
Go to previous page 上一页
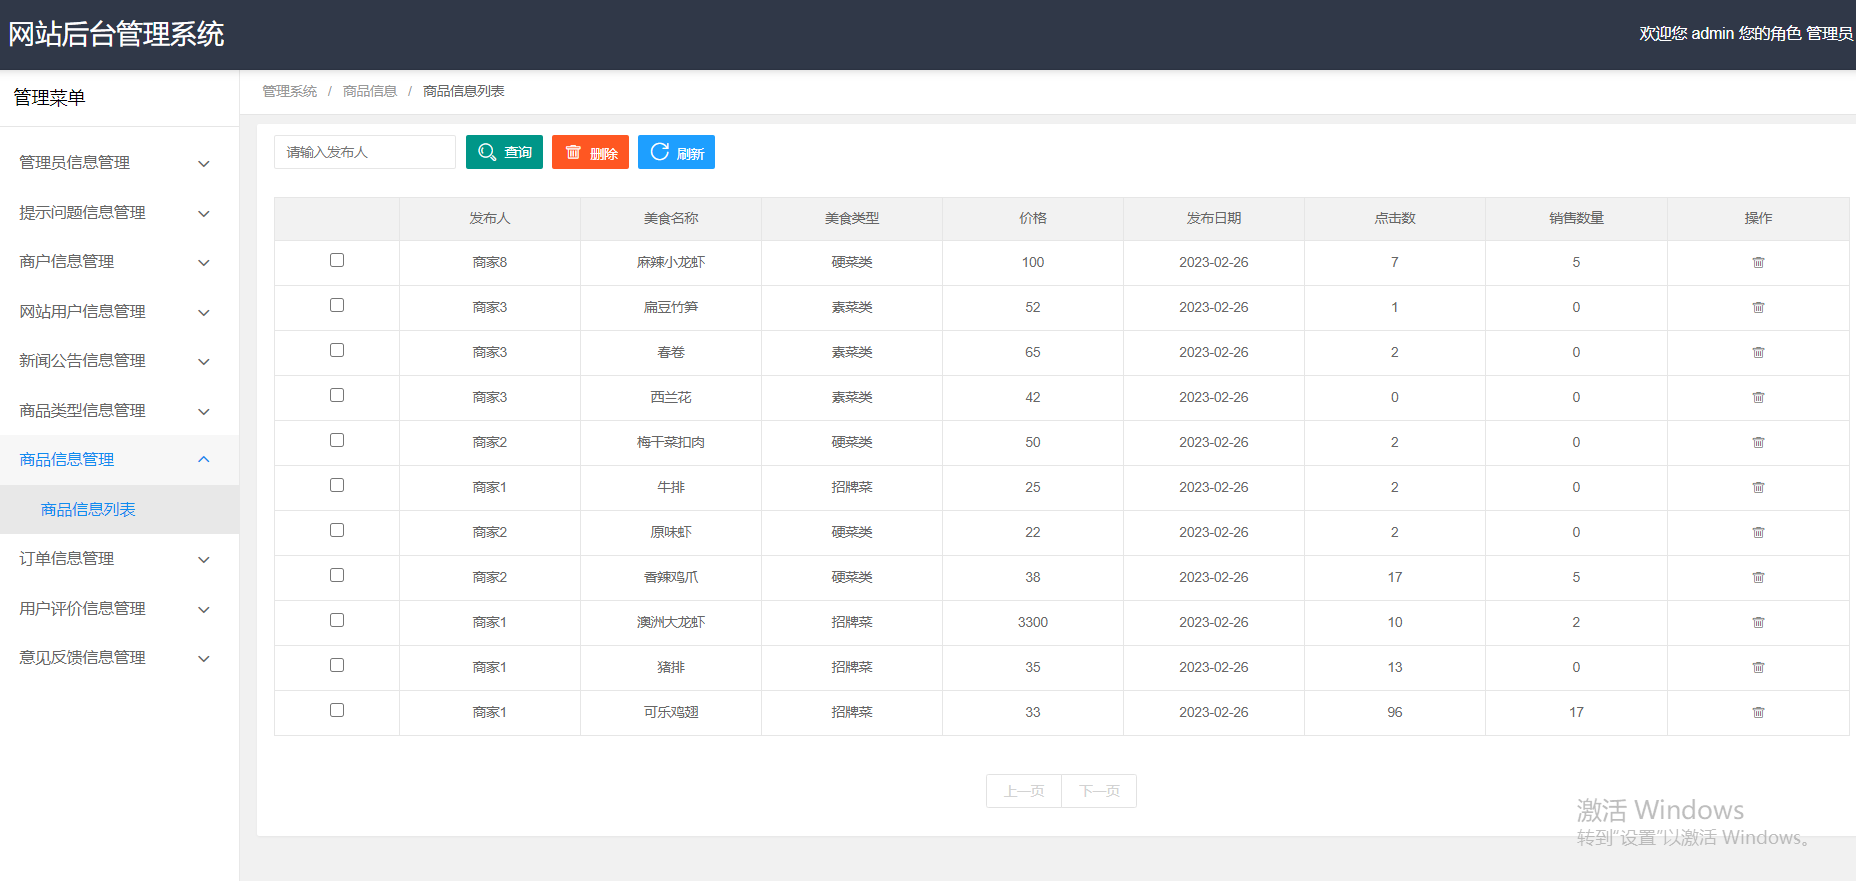pos(1024,791)
